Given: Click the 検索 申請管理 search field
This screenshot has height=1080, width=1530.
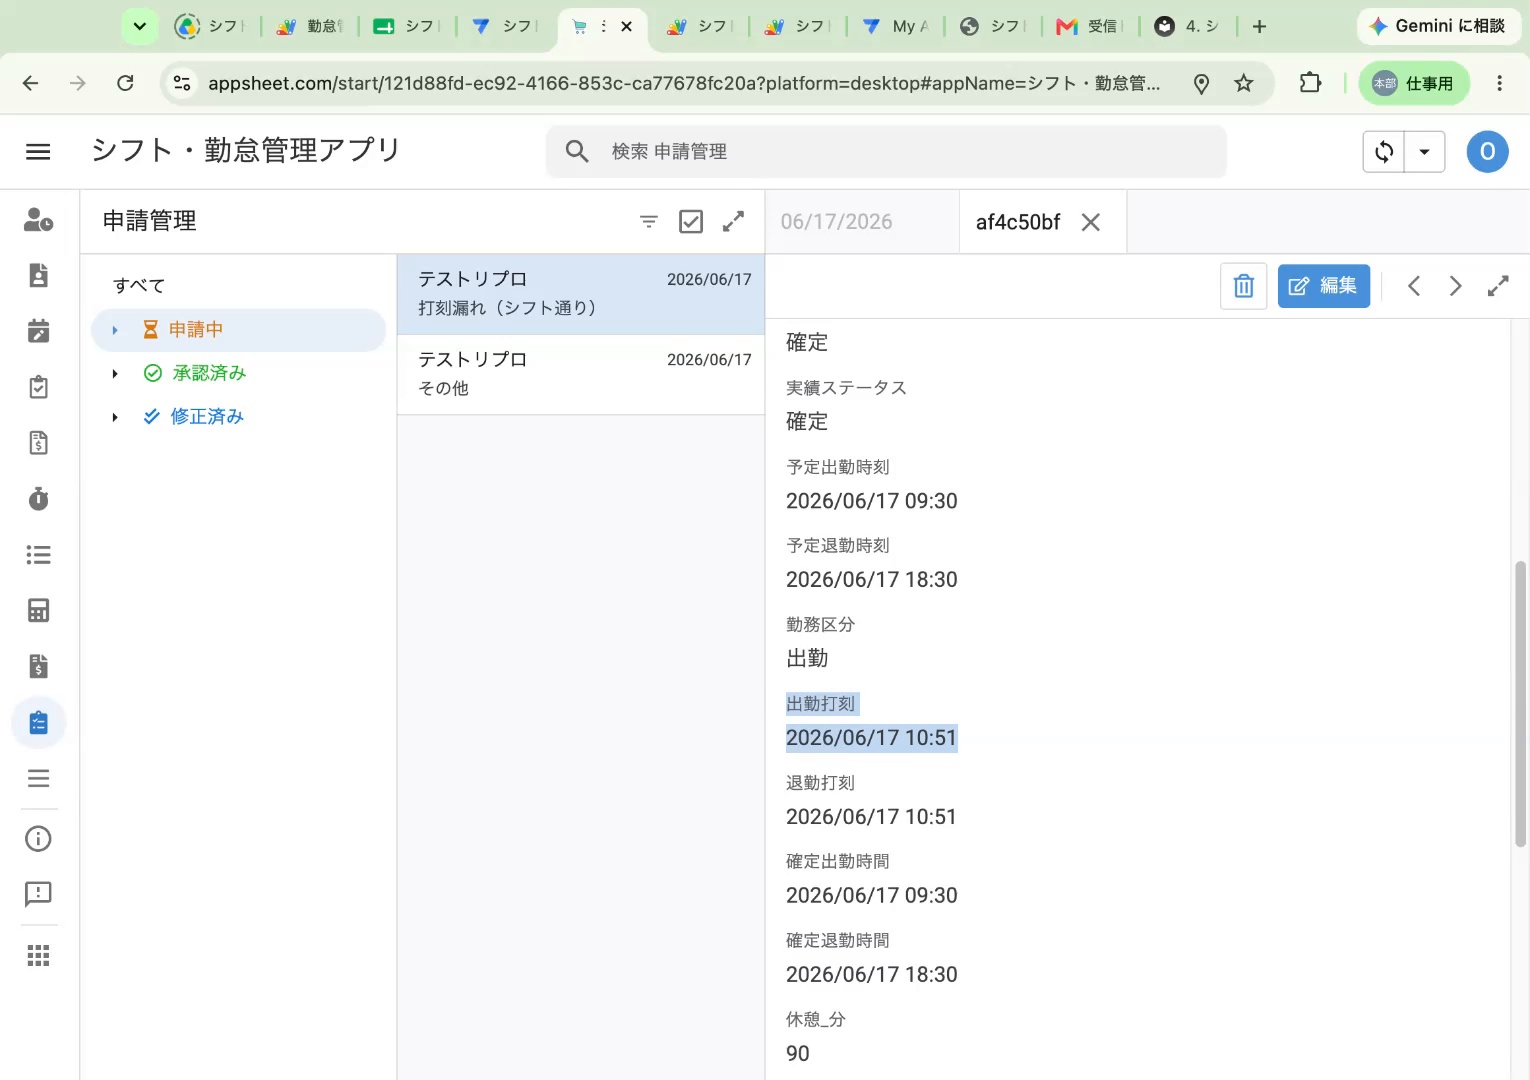Looking at the screenshot, I should coord(886,151).
